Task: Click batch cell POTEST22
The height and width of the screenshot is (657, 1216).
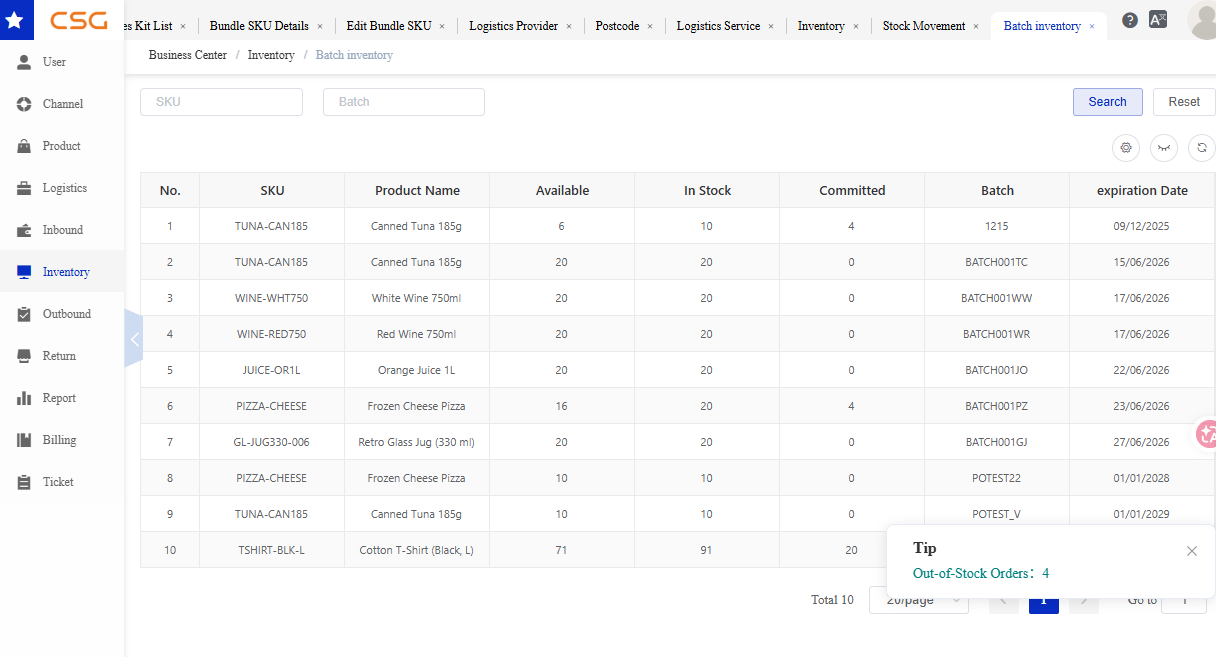Action: (997, 478)
